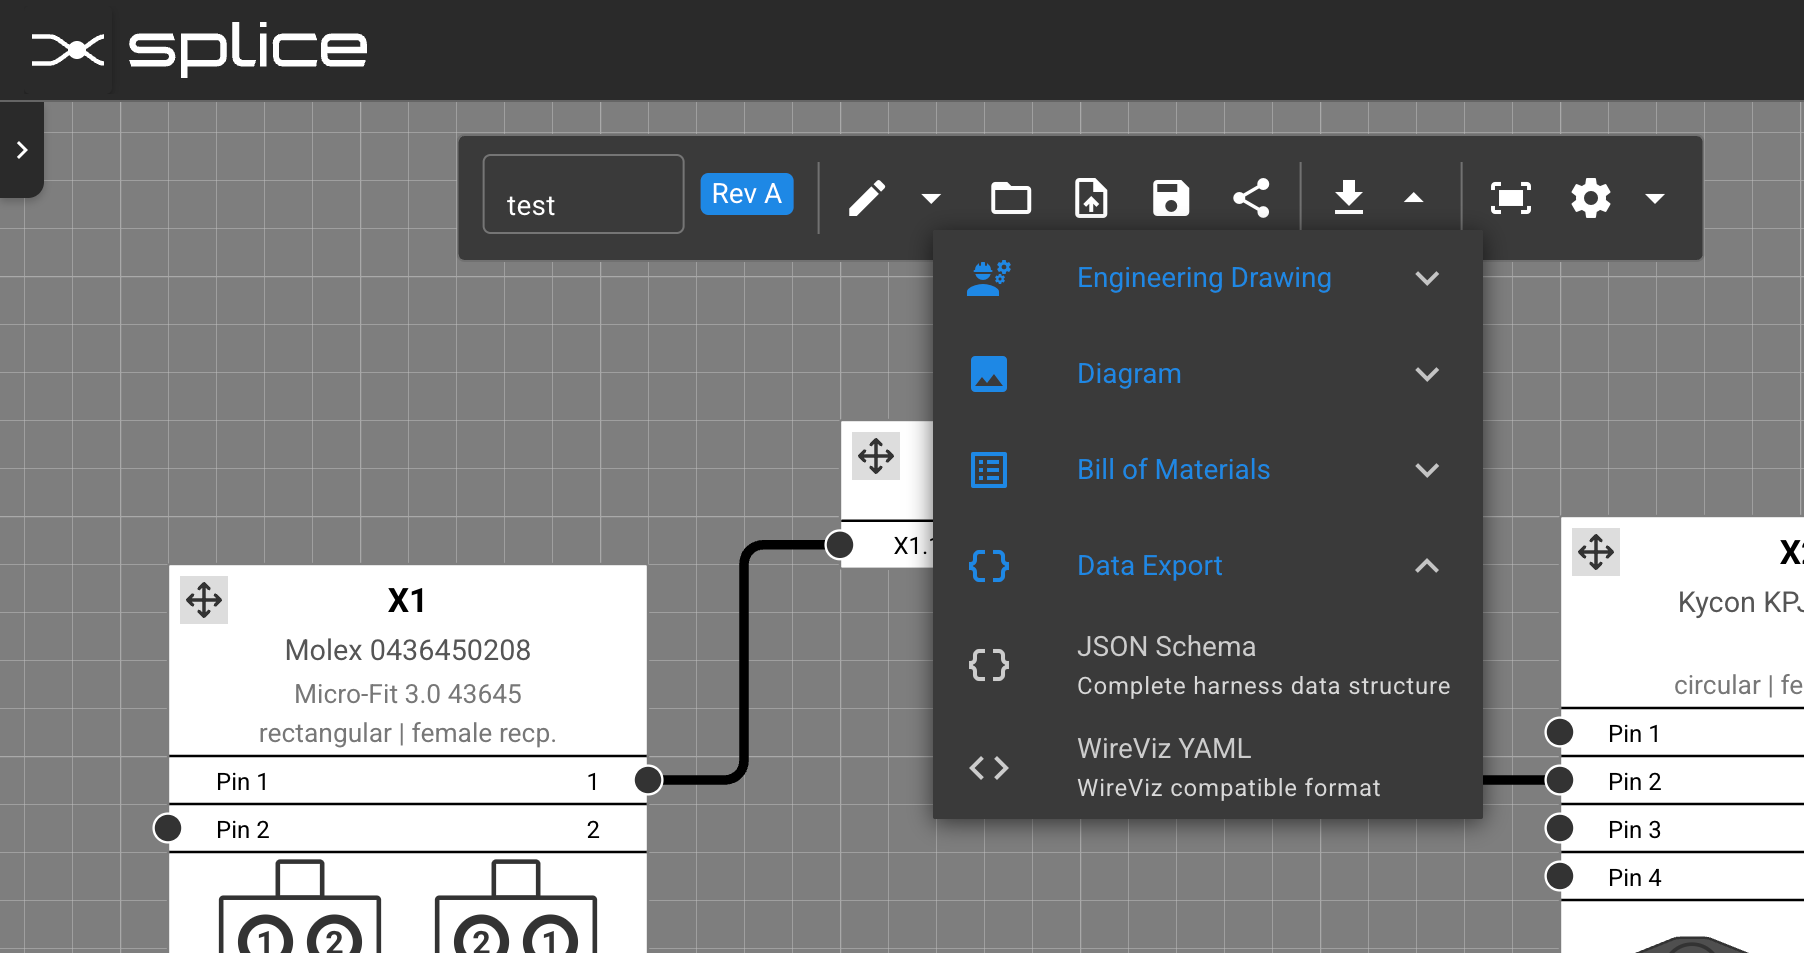Open settings with the gear icon
Screen dimensions: 1804x953
pos(1590,198)
